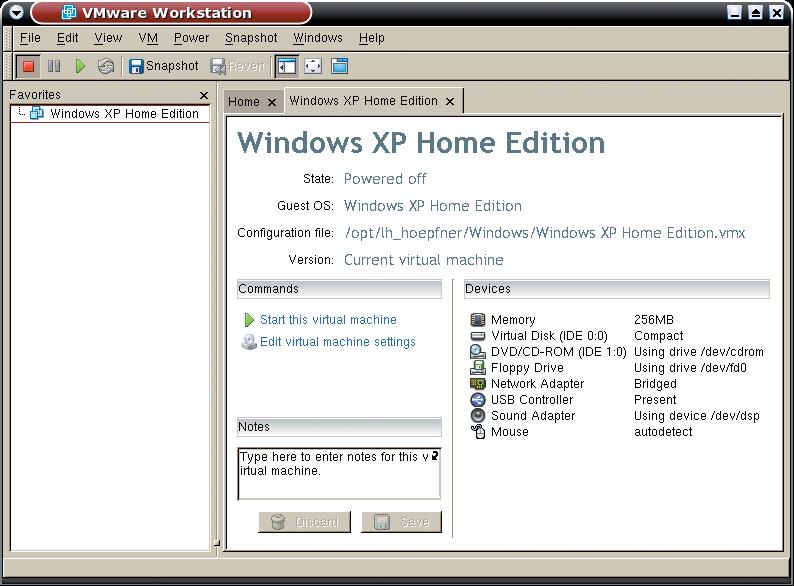Click the VMware Workstation title bar icon
The width and height of the screenshot is (794, 586).
tap(68, 12)
